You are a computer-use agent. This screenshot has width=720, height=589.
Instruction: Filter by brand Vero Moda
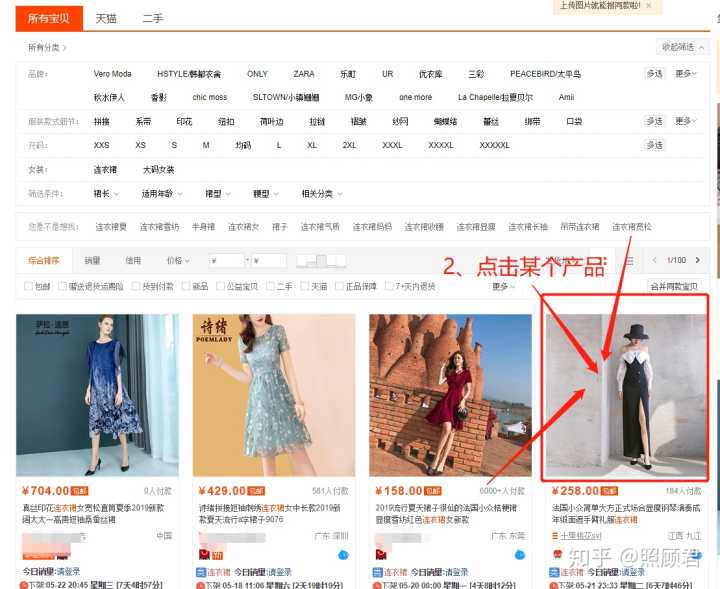click(x=112, y=74)
